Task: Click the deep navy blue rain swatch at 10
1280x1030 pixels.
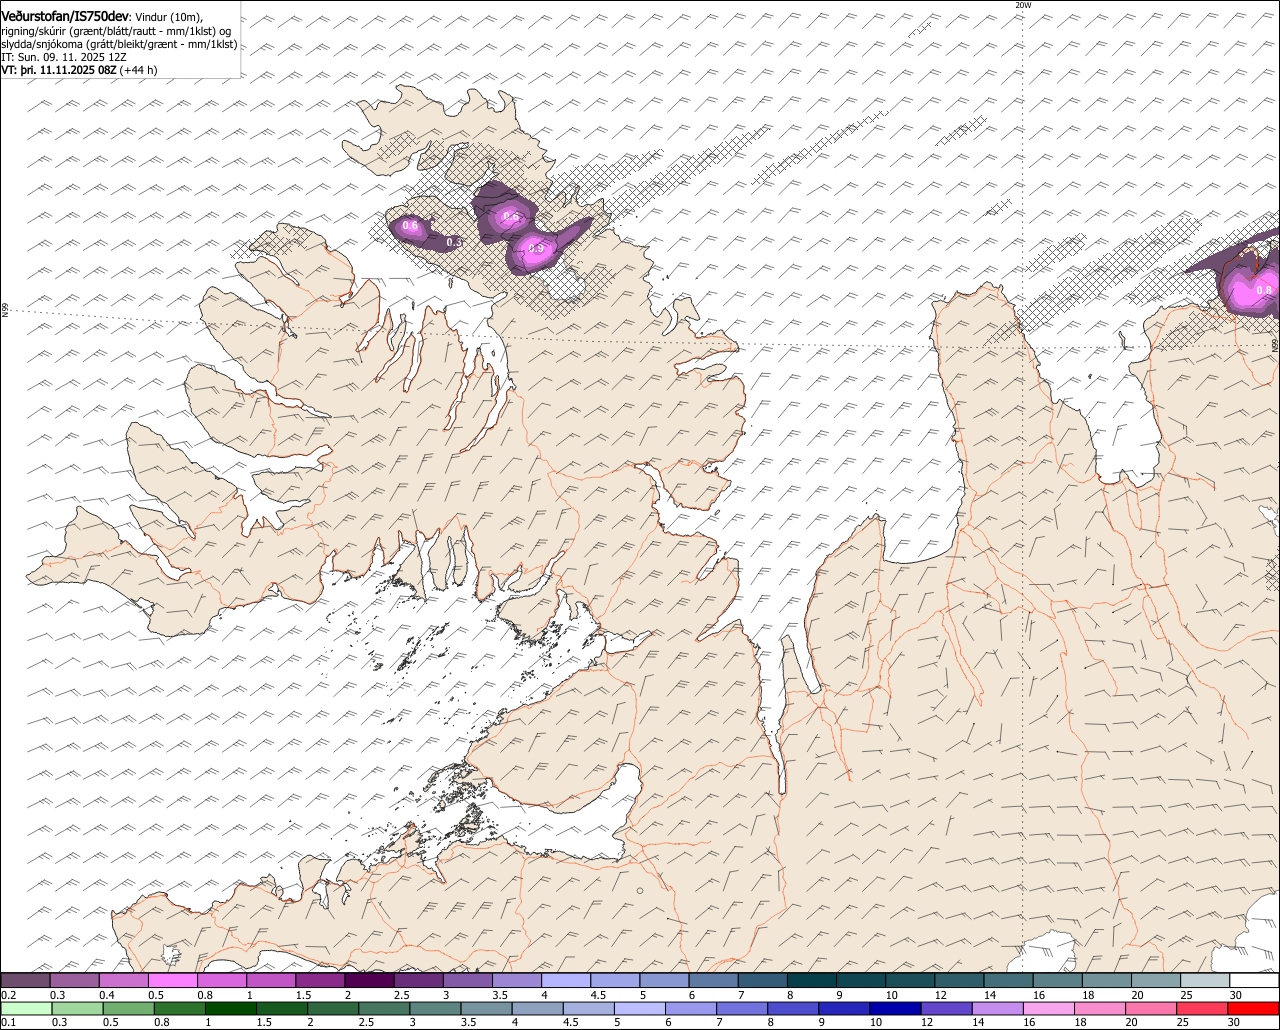Action: [x=895, y=1008]
